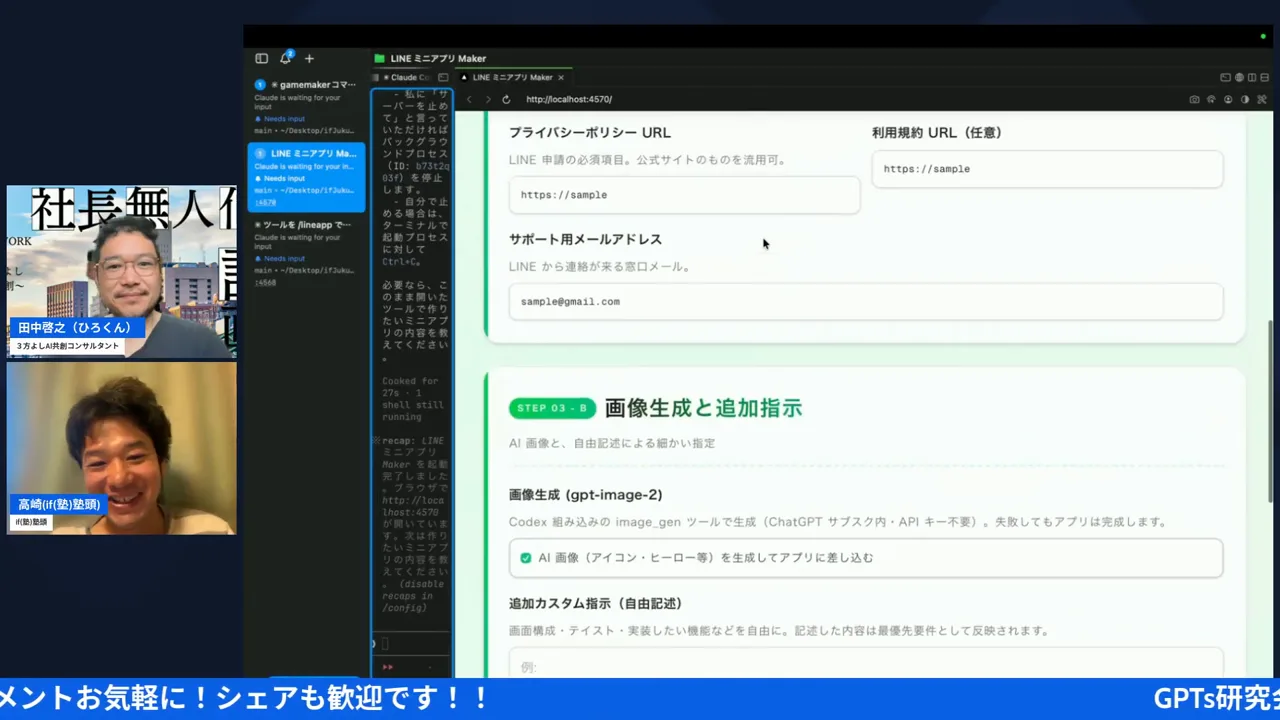
Task: Add a new session with plus icon
Action: click(x=309, y=59)
